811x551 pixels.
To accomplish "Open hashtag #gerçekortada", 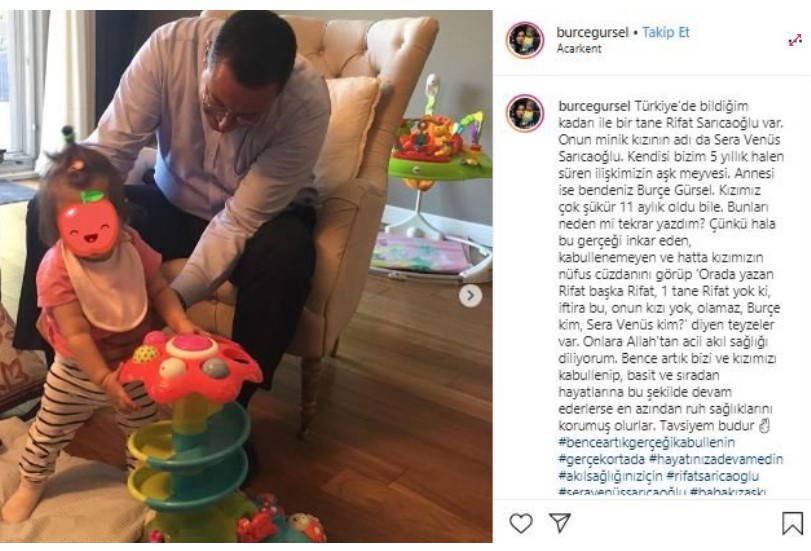I will tap(602, 459).
